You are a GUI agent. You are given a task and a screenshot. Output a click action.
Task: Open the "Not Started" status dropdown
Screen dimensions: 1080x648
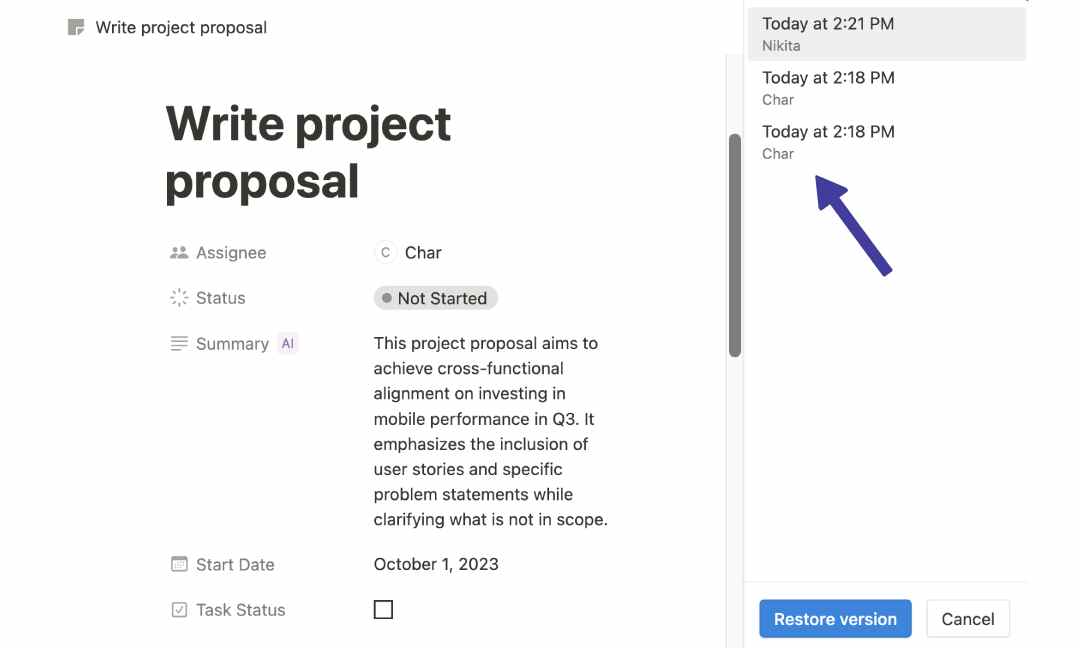point(435,297)
